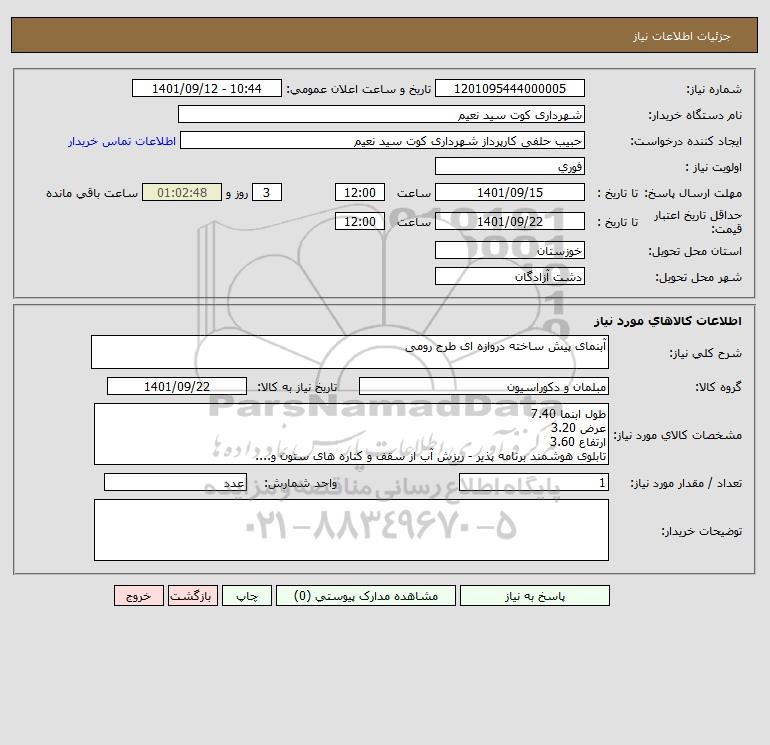Click the label شرح کلی نیاز:

click(x=706, y=353)
